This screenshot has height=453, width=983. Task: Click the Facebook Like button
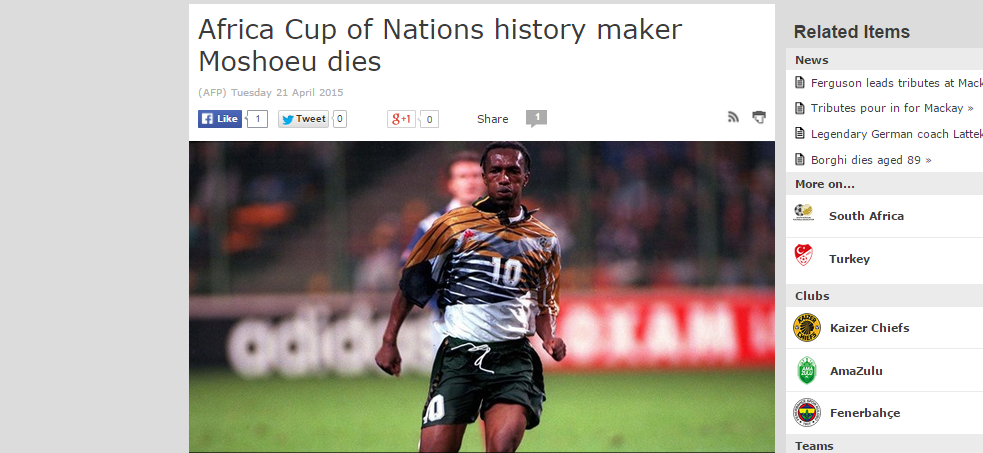[220, 119]
